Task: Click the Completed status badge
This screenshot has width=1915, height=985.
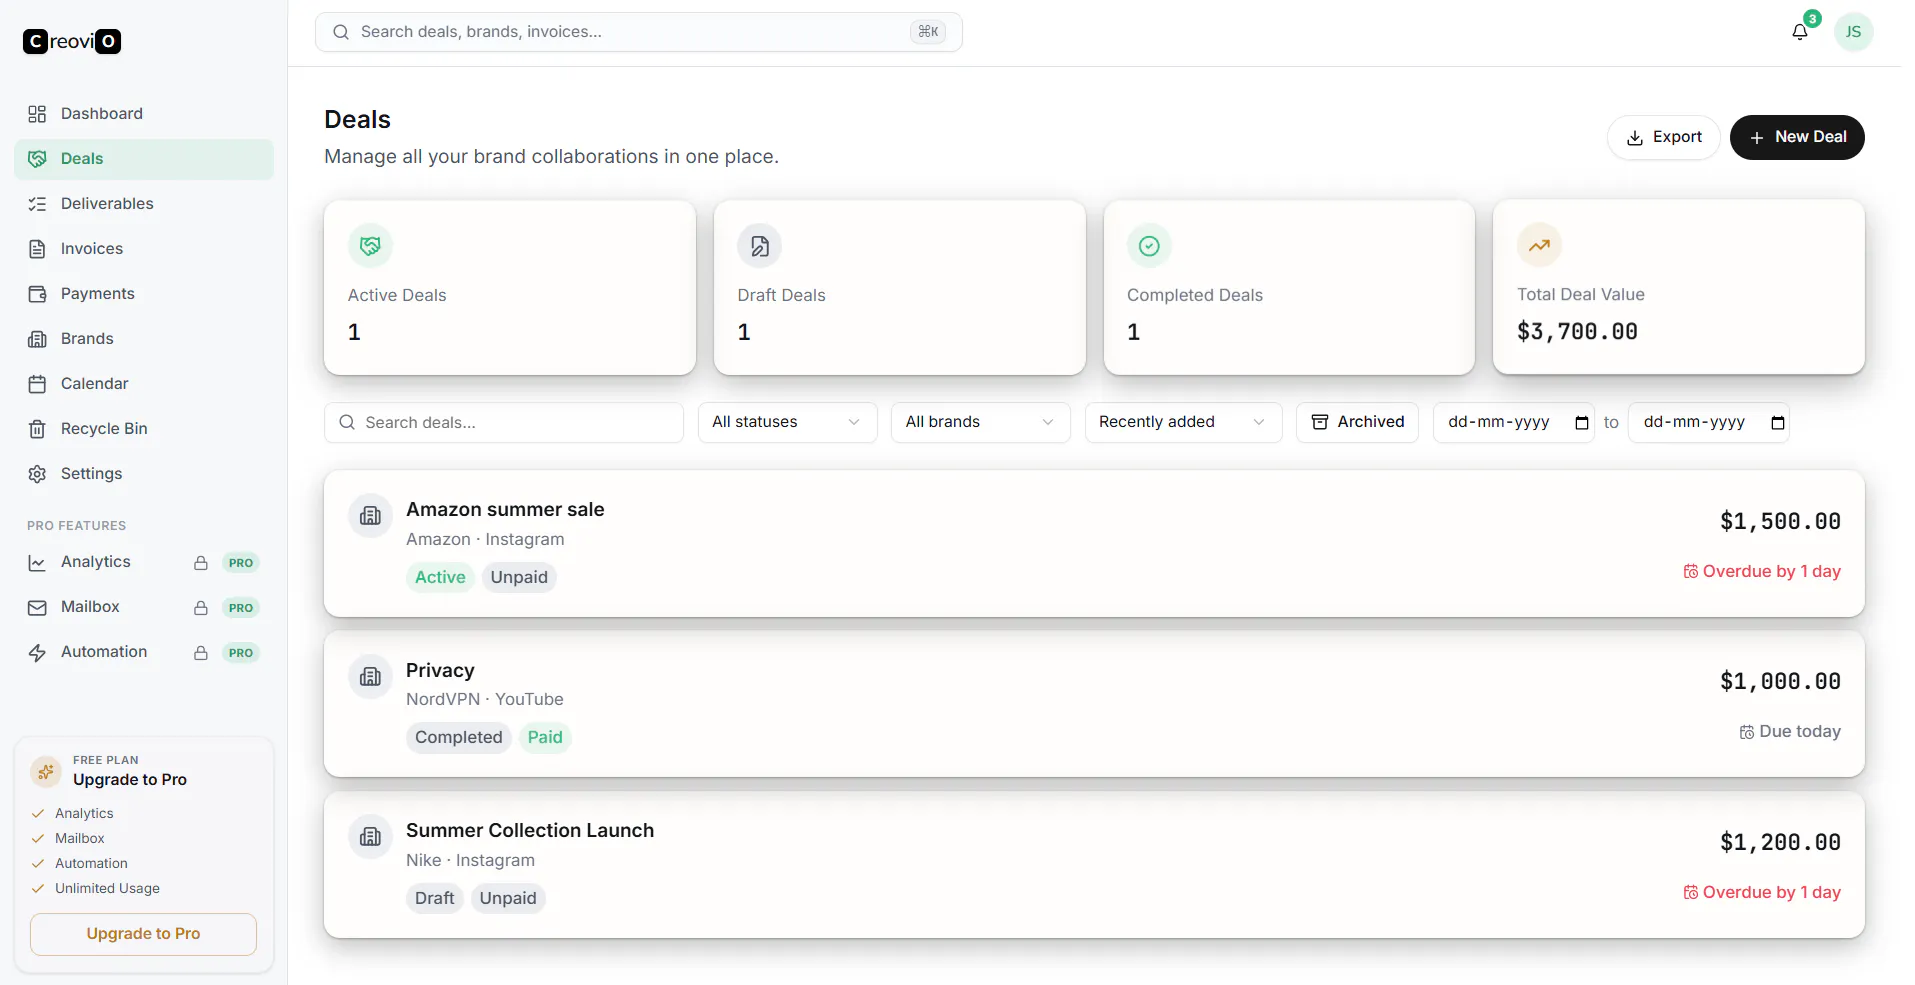Action: pyautogui.click(x=458, y=737)
